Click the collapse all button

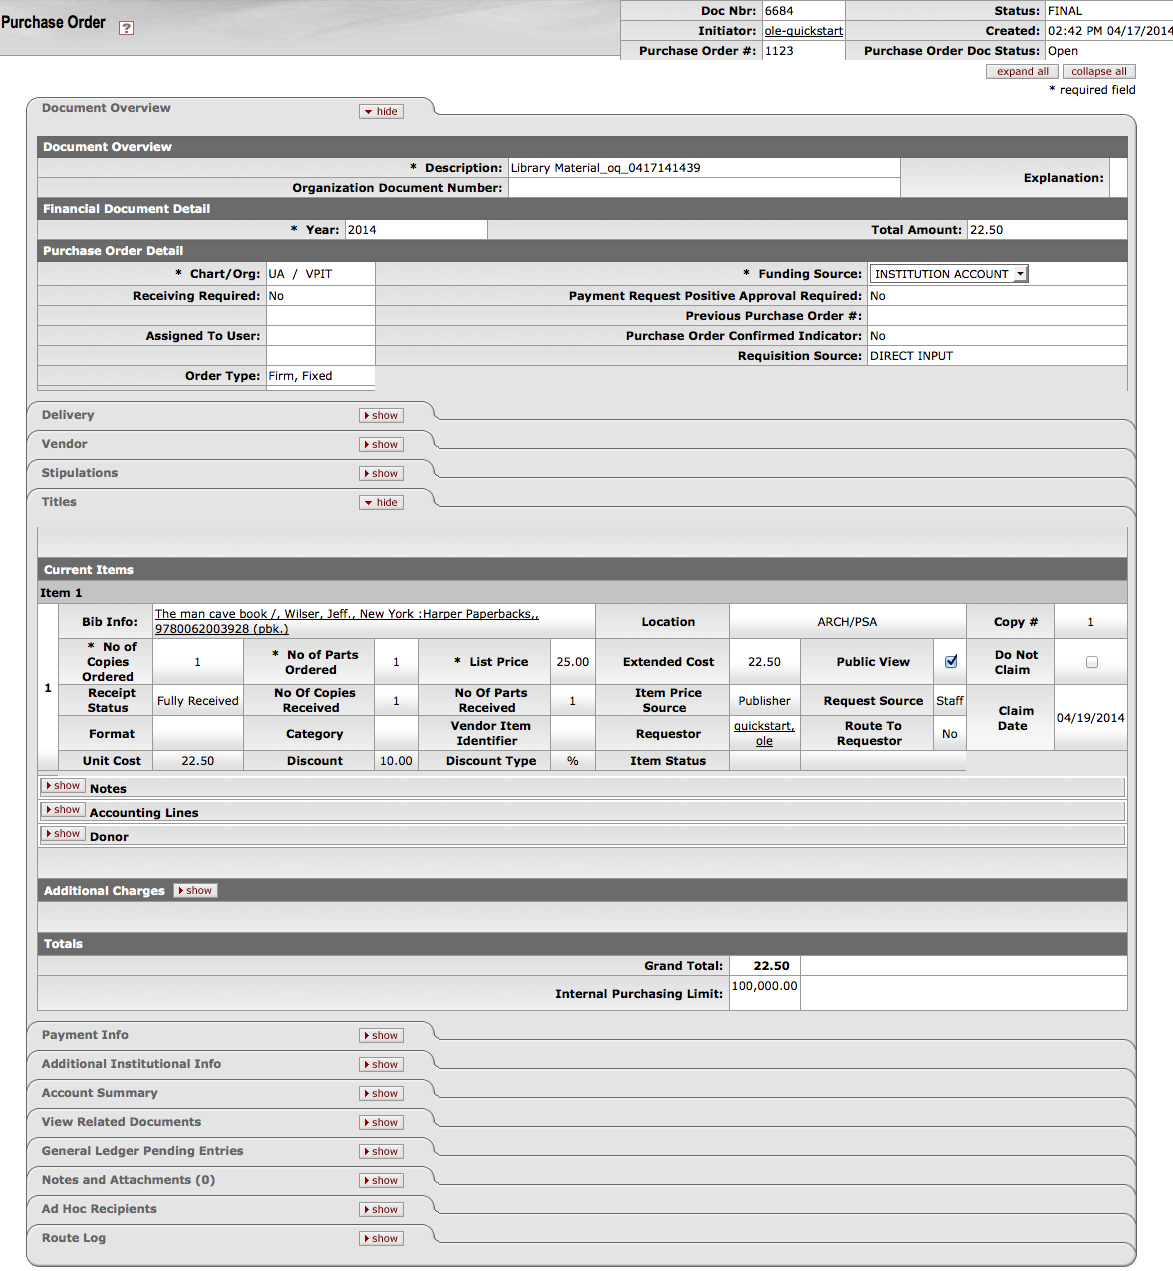[x=1099, y=71]
